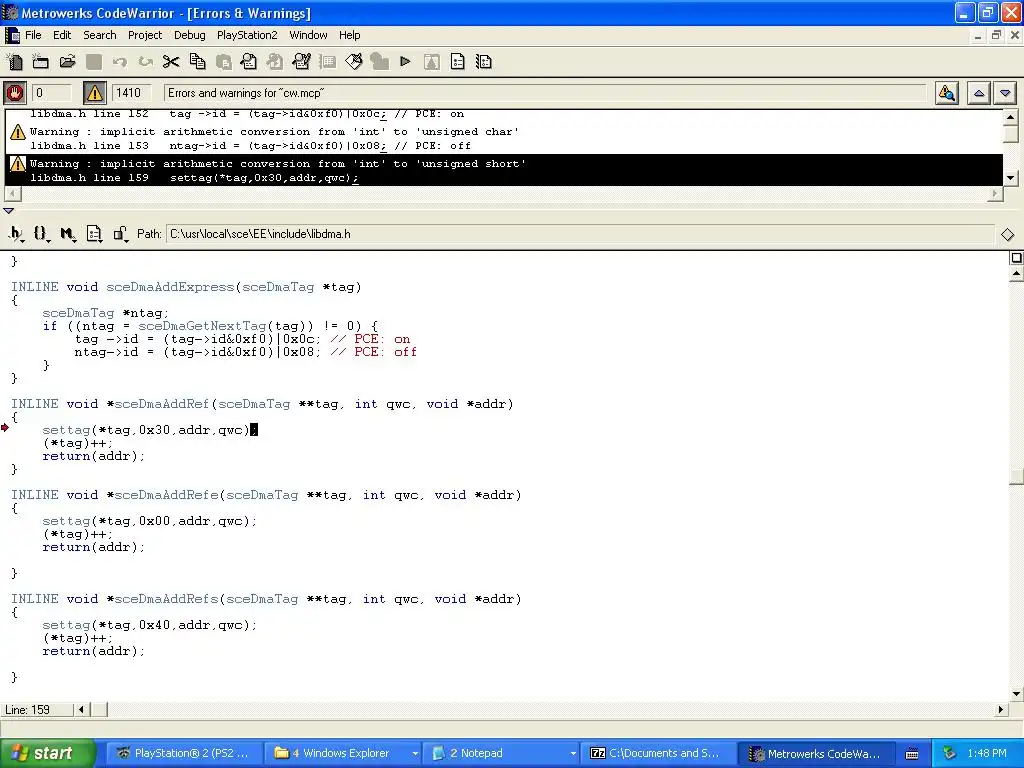Click the Preferences magnifier-and-pencil icon
Viewport: 1024px width, 768px height.
[x=301, y=62]
